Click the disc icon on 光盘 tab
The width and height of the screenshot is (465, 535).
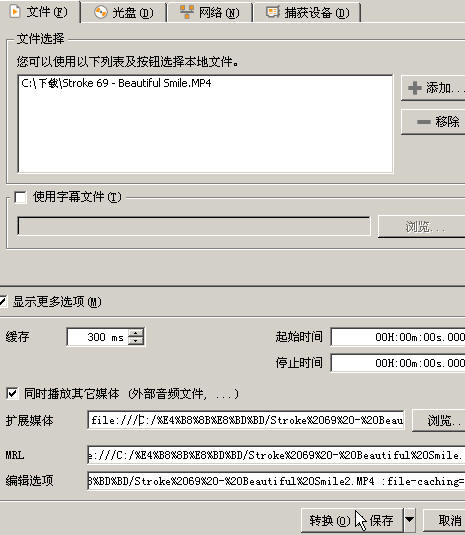coord(101,12)
